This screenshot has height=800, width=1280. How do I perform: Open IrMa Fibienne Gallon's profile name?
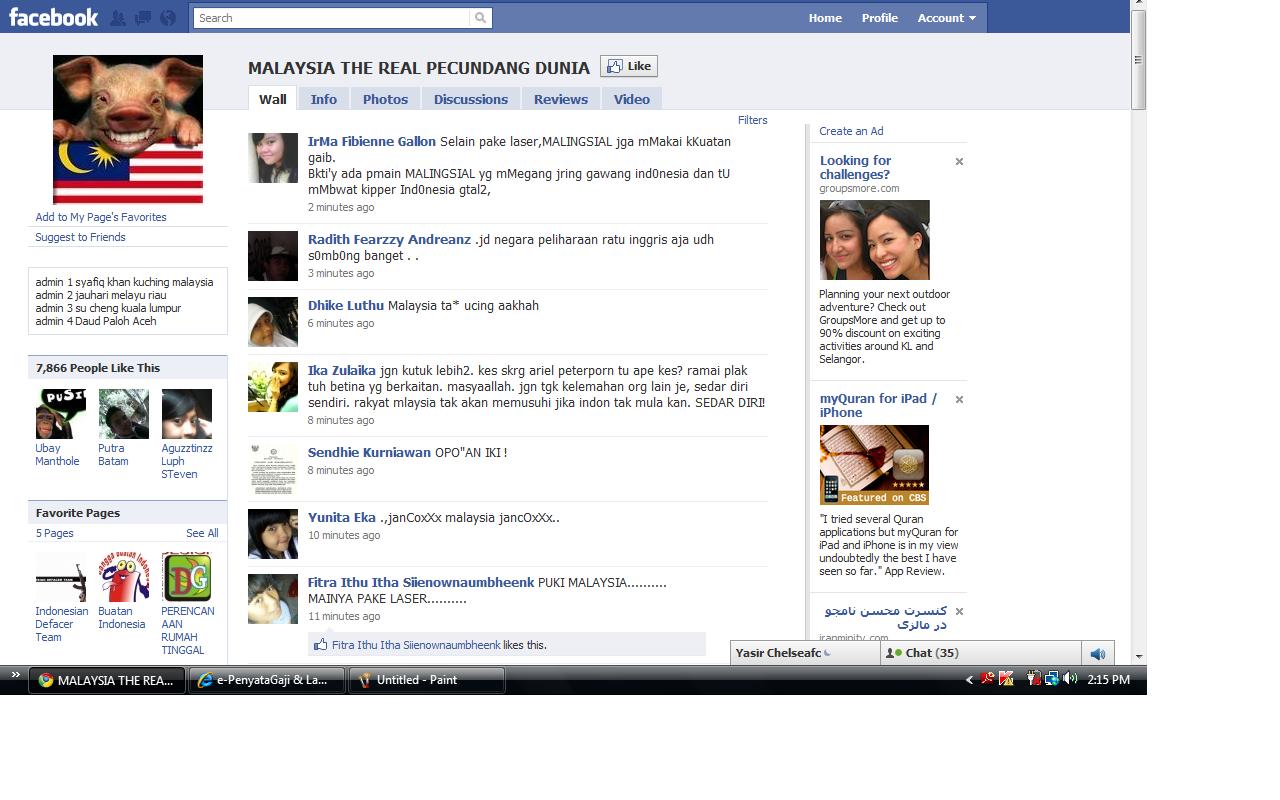click(x=372, y=142)
